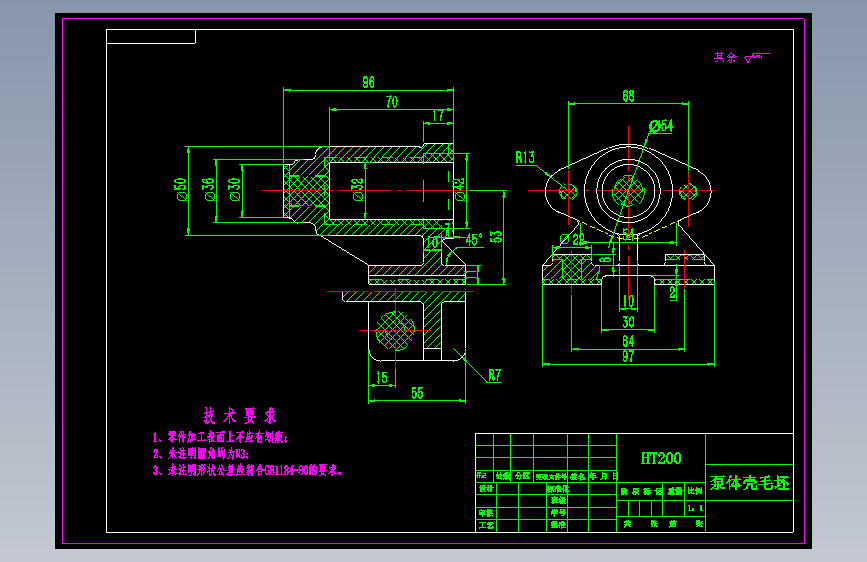Screen dimensions: 867x562
Task: Click the 68 width dimension
Action: (628, 96)
